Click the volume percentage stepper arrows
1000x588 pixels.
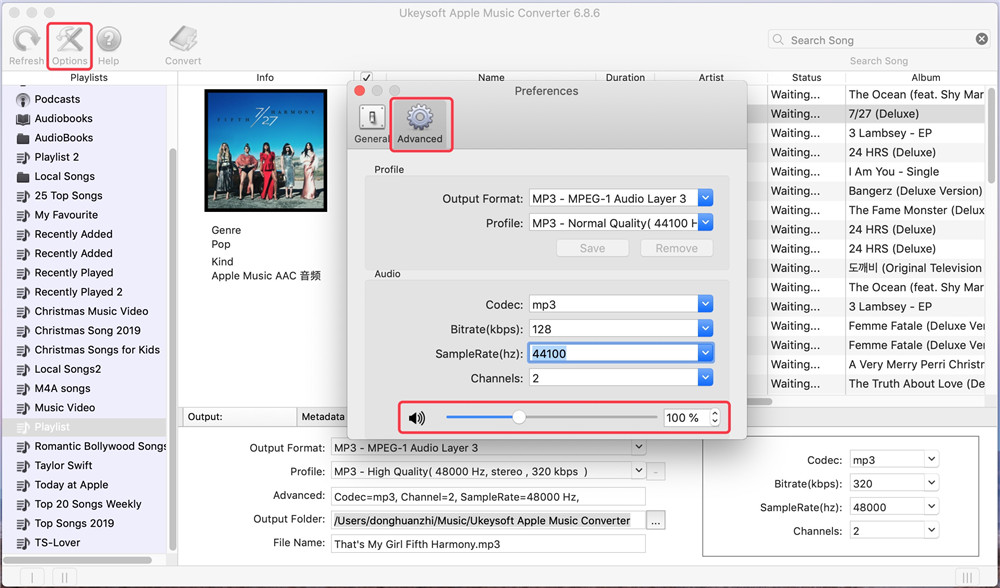click(715, 418)
